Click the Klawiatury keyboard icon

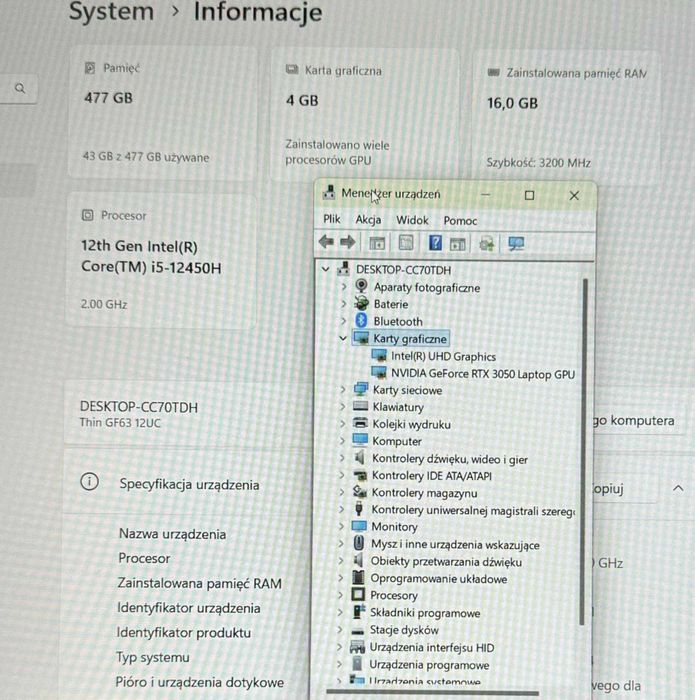(x=360, y=406)
